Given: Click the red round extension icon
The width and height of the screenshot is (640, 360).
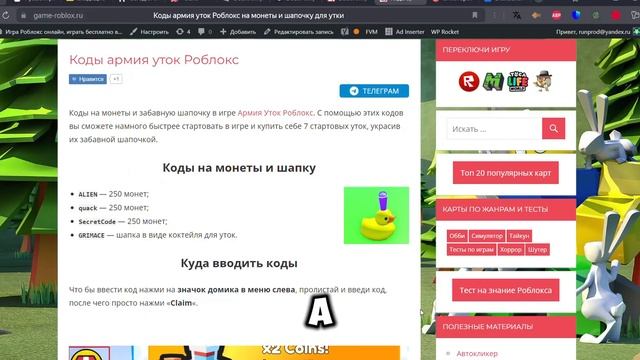Looking at the screenshot, I should (616, 16).
